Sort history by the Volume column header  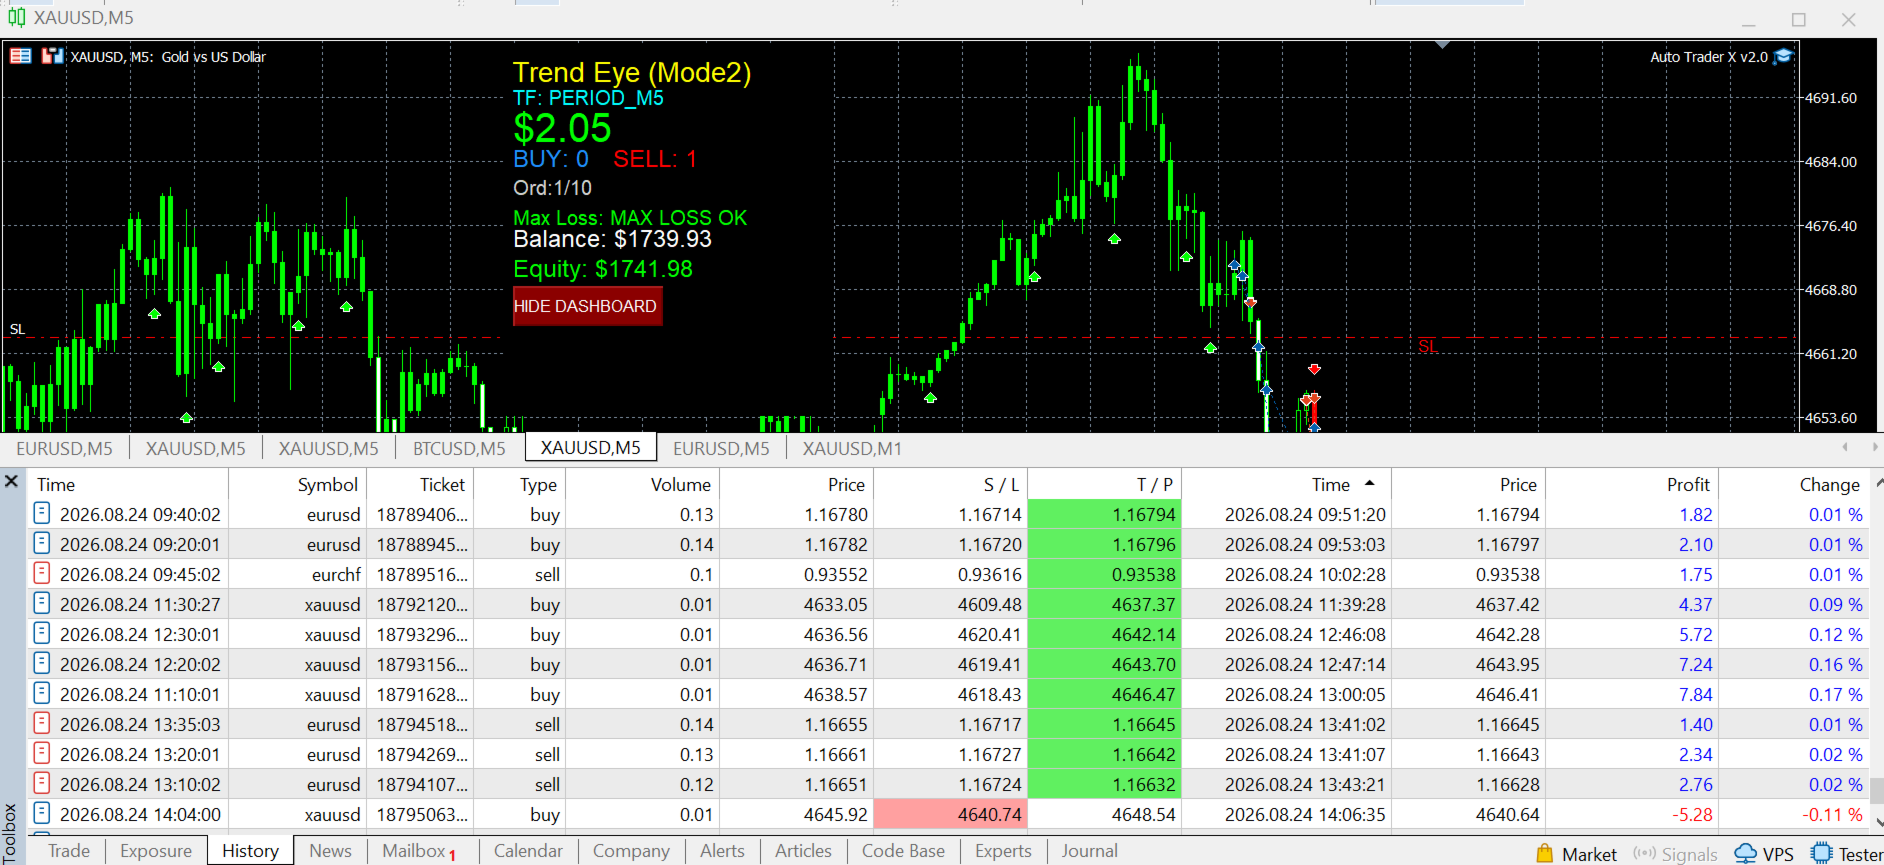click(643, 484)
